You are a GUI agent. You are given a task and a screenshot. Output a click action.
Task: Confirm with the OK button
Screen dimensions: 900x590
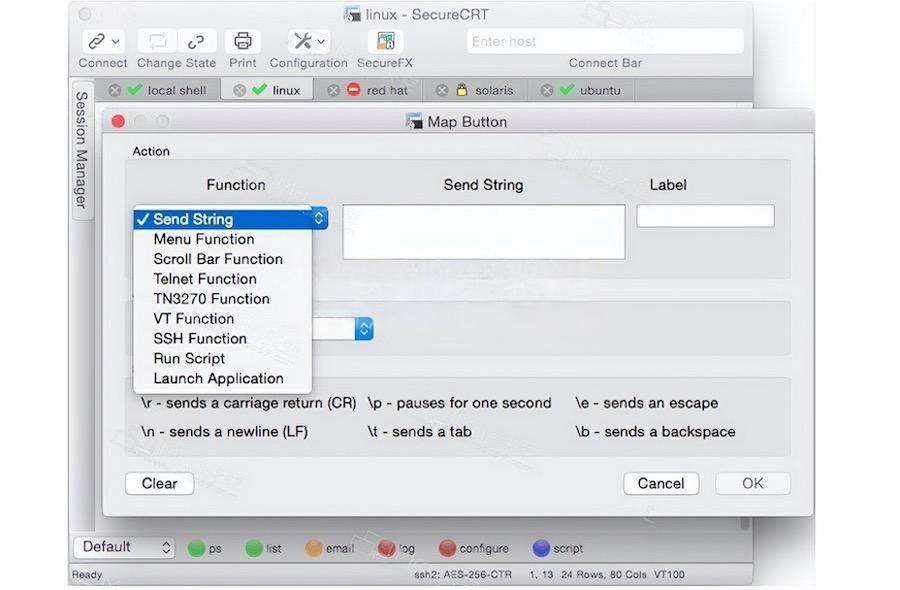[753, 483]
